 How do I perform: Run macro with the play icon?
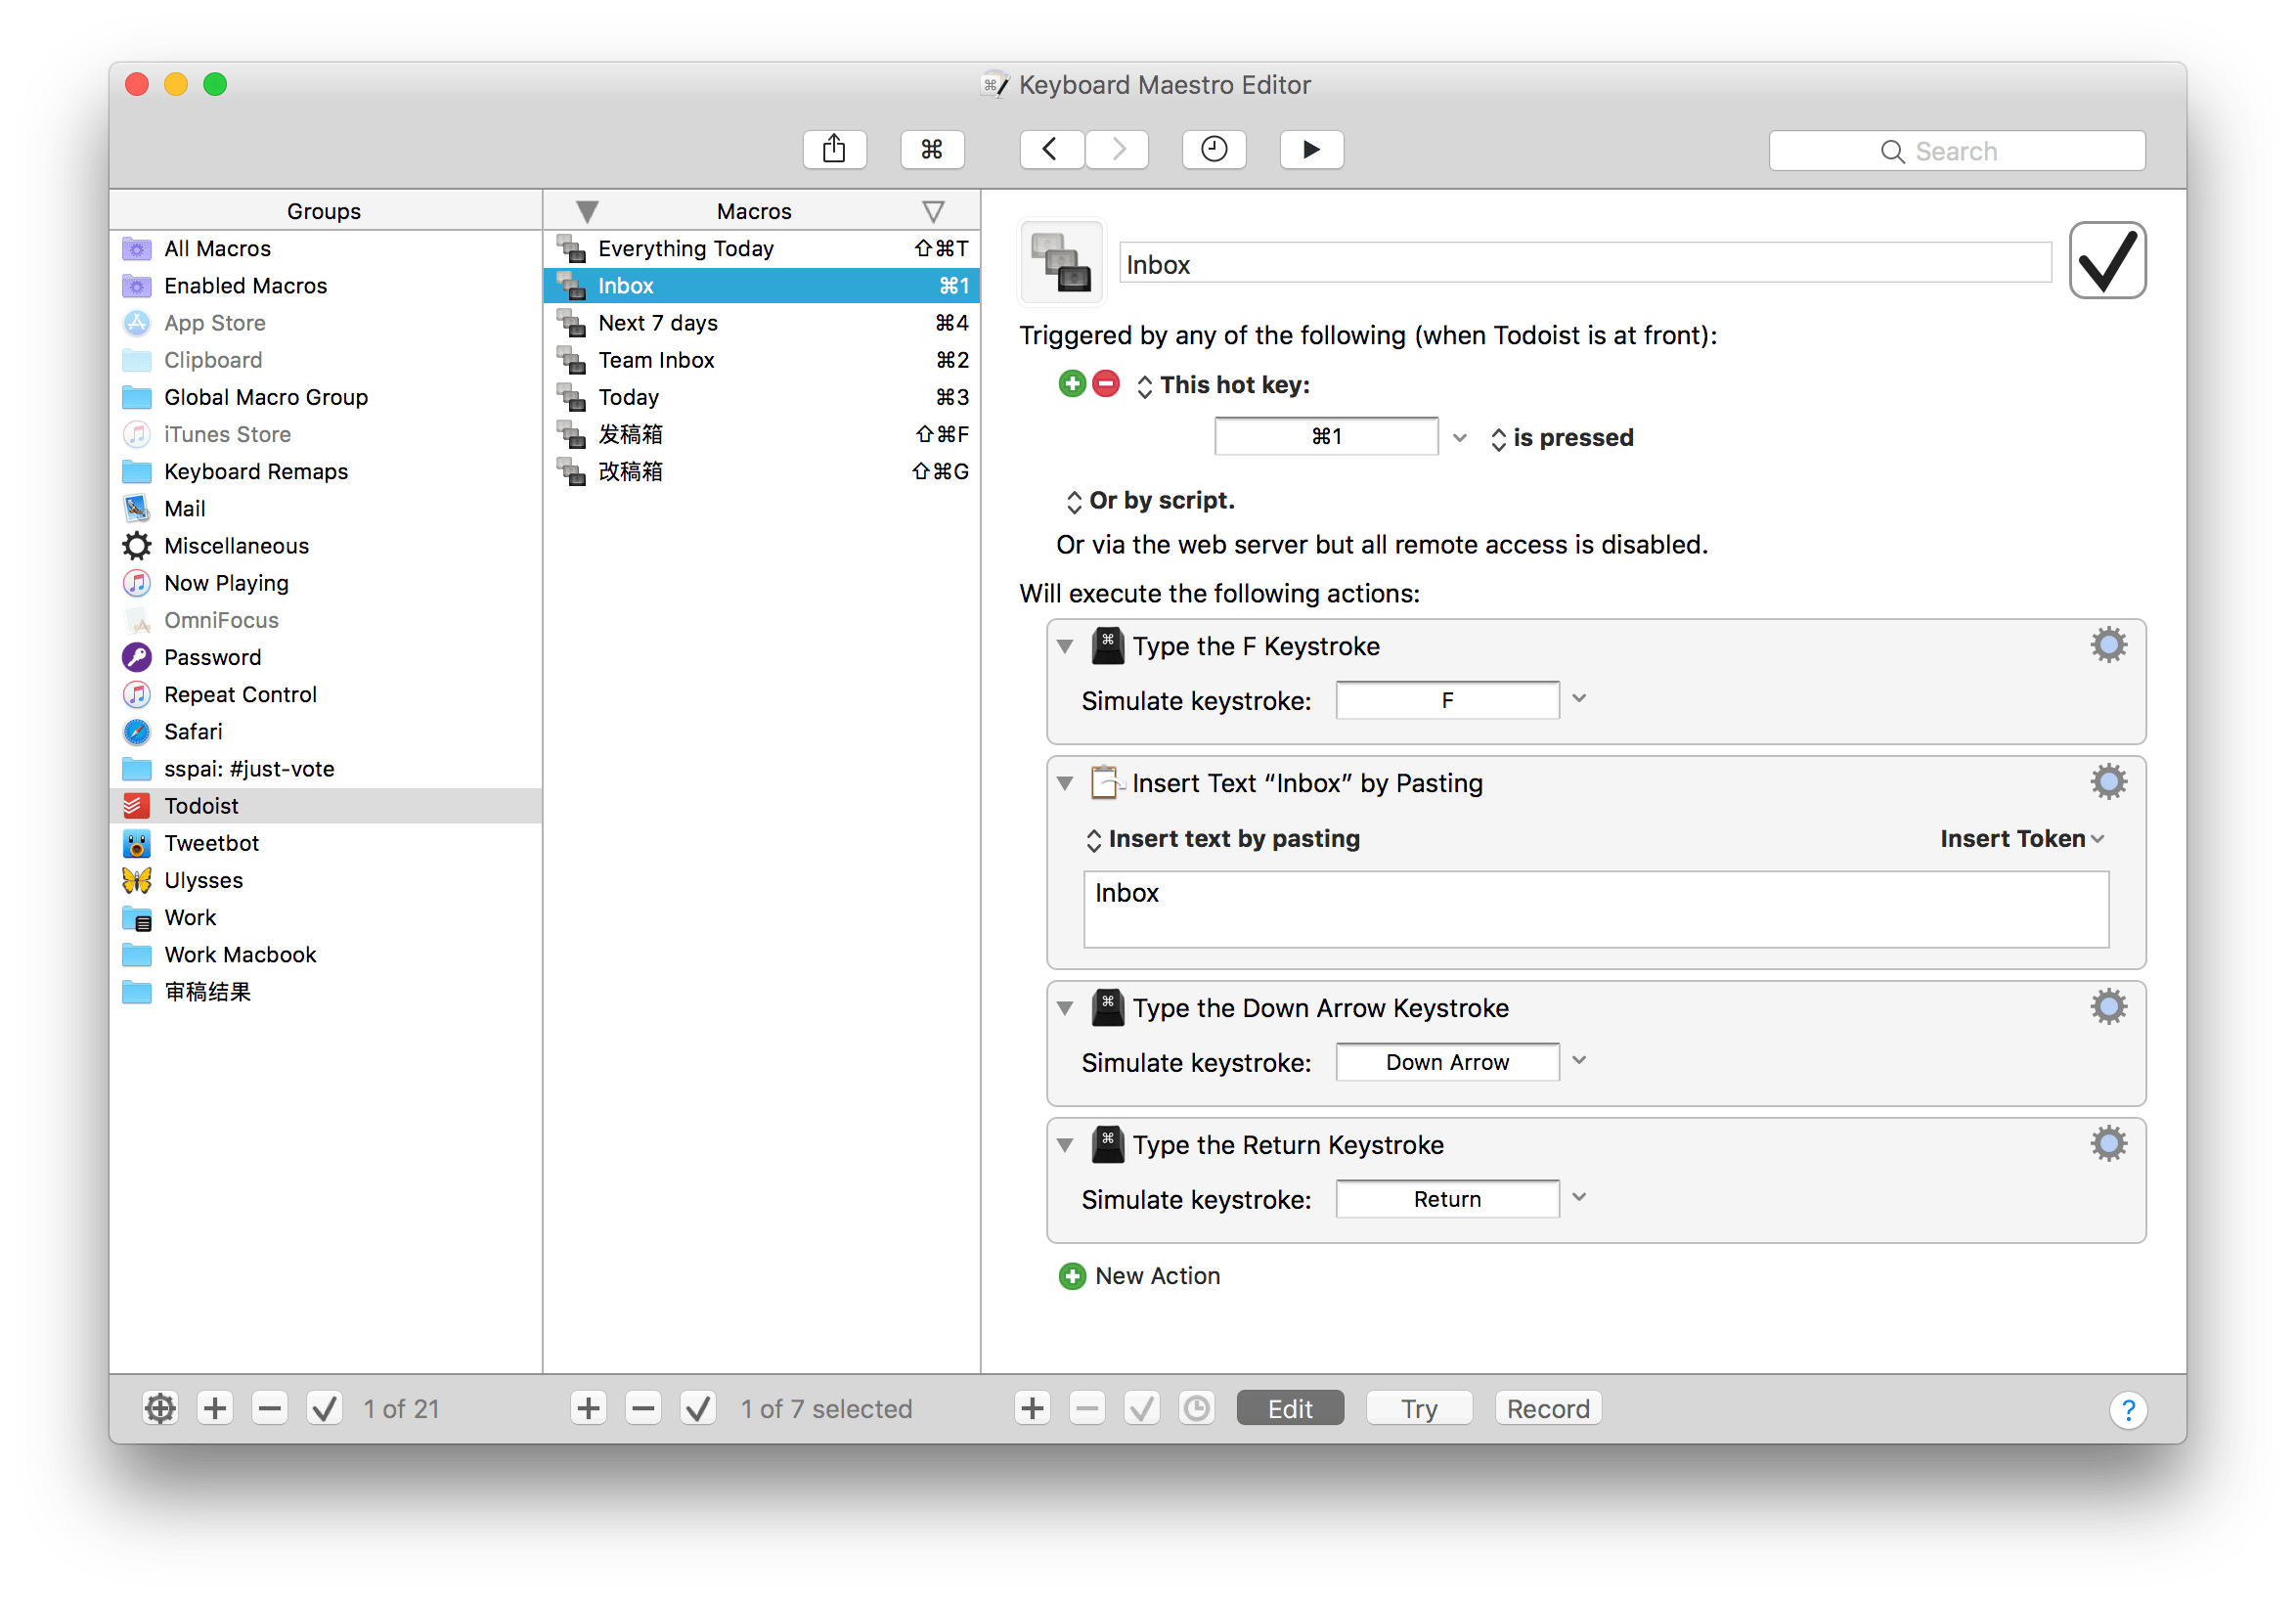click(1311, 150)
